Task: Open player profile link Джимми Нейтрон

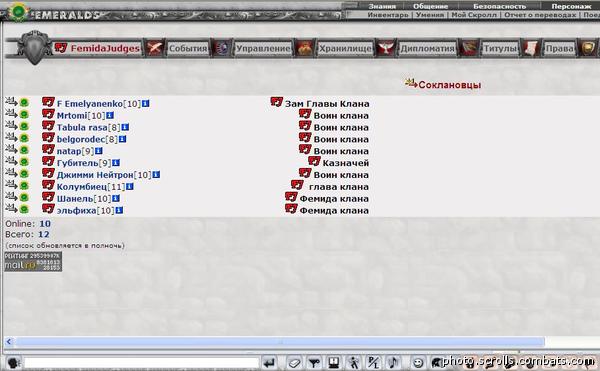Action: pyautogui.click(x=95, y=175)
